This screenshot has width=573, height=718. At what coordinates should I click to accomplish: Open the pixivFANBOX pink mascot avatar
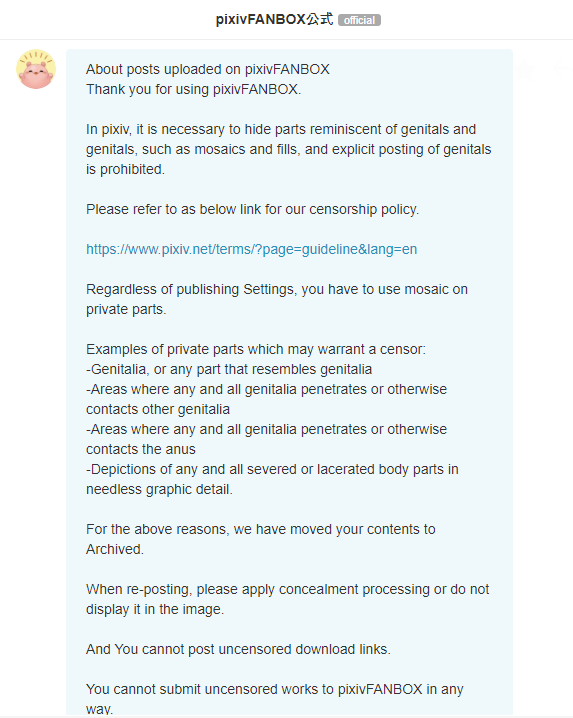pos(36,69)
